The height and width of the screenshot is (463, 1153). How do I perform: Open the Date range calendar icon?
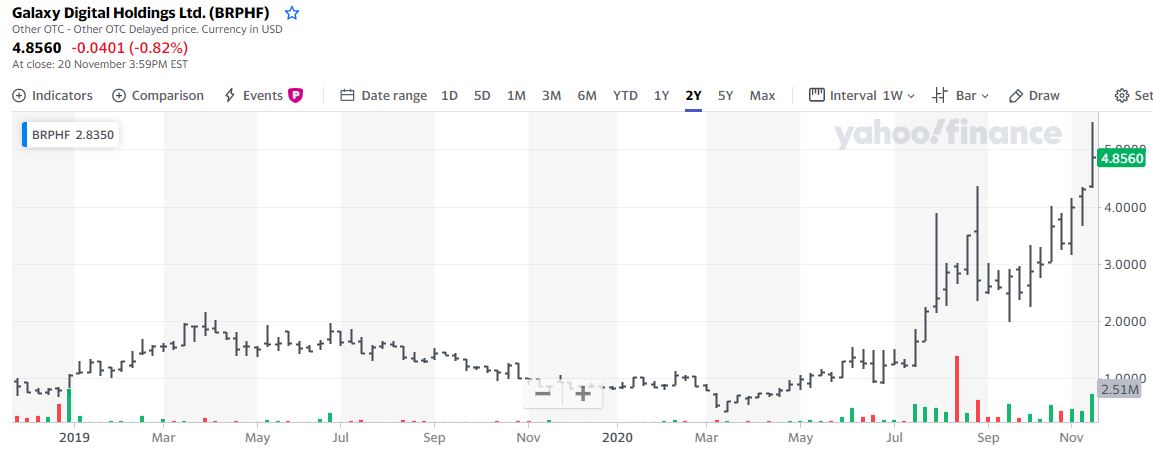[348, 96]
